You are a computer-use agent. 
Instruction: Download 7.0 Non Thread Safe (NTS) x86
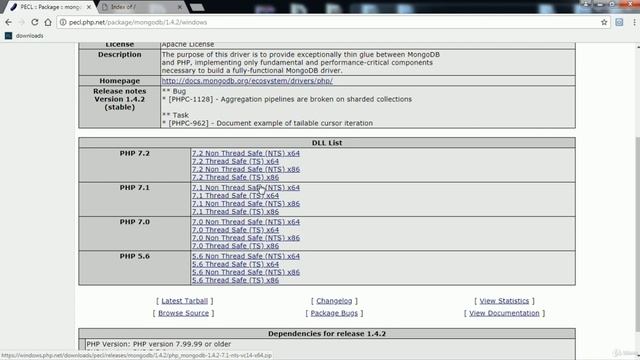(246, 238)
